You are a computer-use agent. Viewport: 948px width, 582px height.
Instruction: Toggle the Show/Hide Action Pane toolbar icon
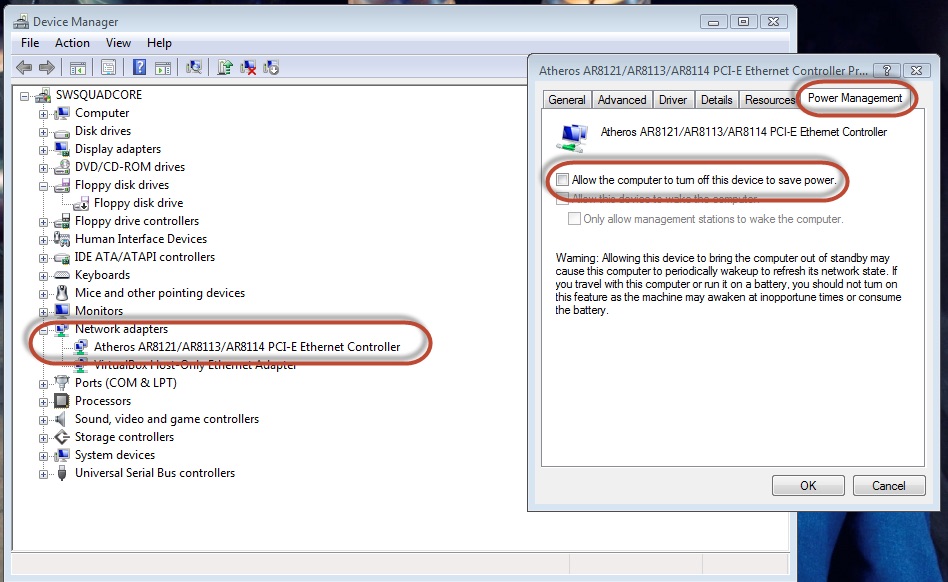pyautogui.click(x=163, y=68)
